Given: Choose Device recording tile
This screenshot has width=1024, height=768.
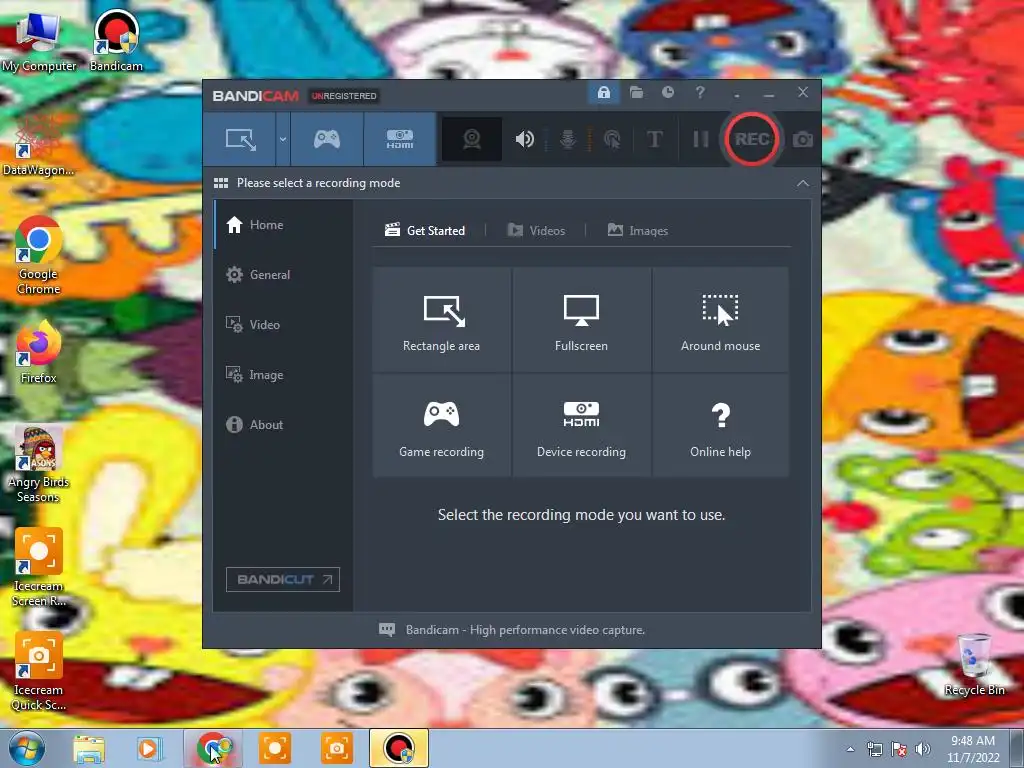Looking at the screenshot, I should tap(581, 425).
